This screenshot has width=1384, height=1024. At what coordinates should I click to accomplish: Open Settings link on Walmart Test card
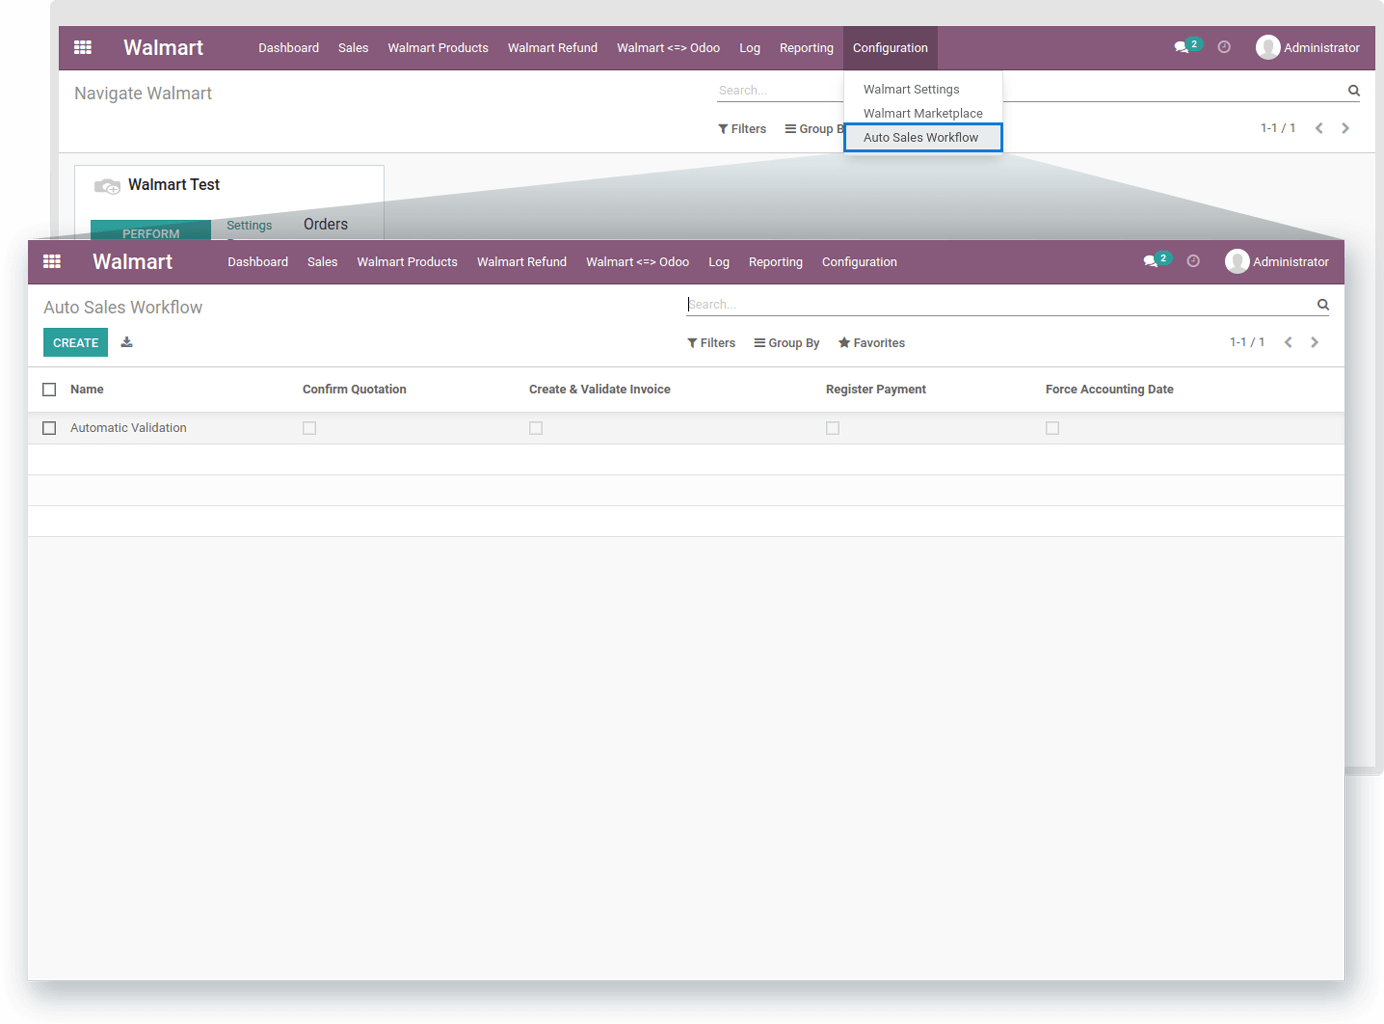[x=249, y=225]
